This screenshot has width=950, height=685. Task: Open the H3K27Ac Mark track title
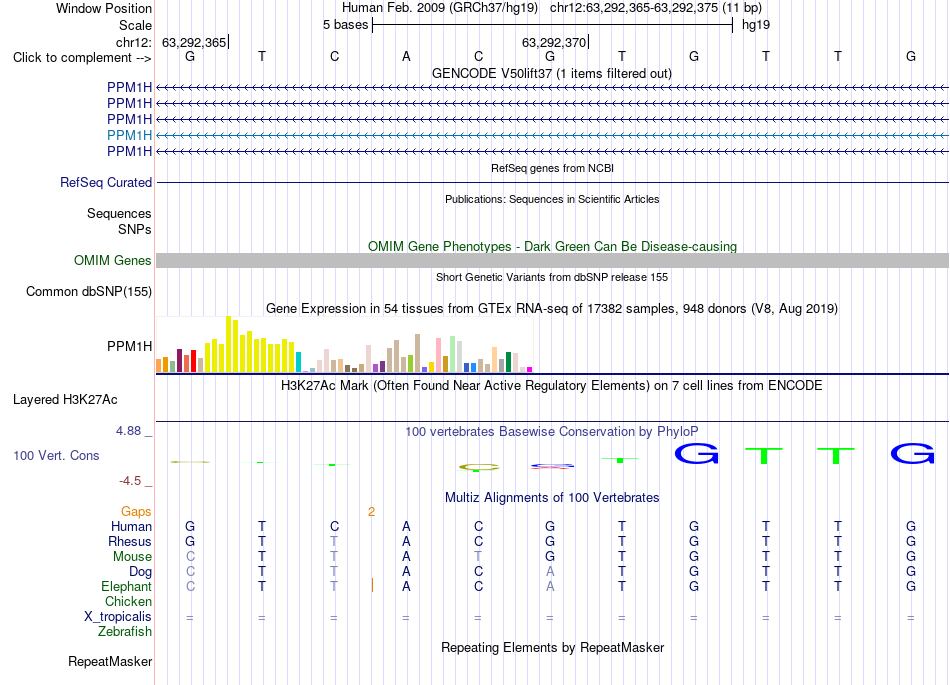pos(552,386)
